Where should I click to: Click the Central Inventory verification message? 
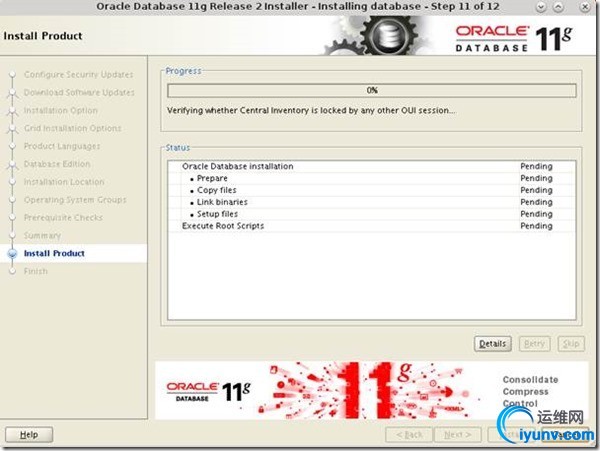pos(311,111)
